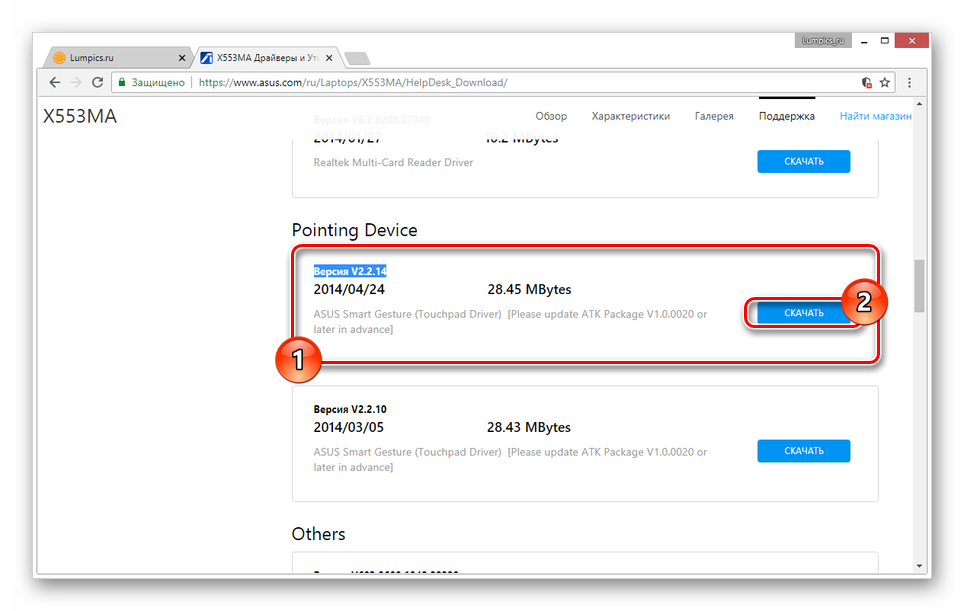The height and width of the screenshot is (611, 964).
Task: Download touchpad driver V2.2.14 via СКАЧАТЬ
Action: coord(804,313)
